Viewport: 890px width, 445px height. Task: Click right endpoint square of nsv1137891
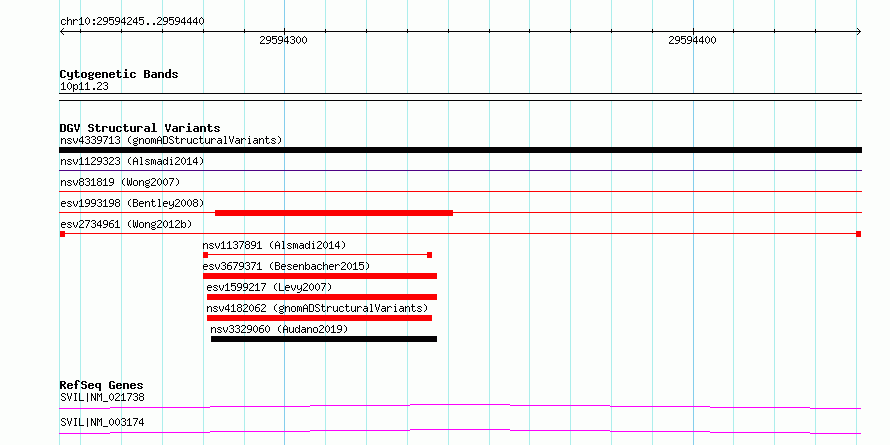430,255
